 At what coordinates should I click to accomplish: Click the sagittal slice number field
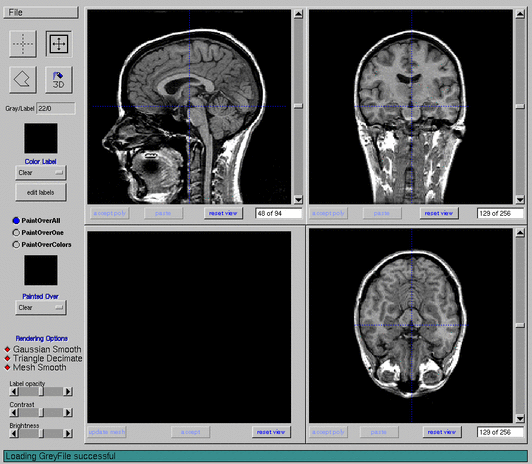click(x=279, y=213)
